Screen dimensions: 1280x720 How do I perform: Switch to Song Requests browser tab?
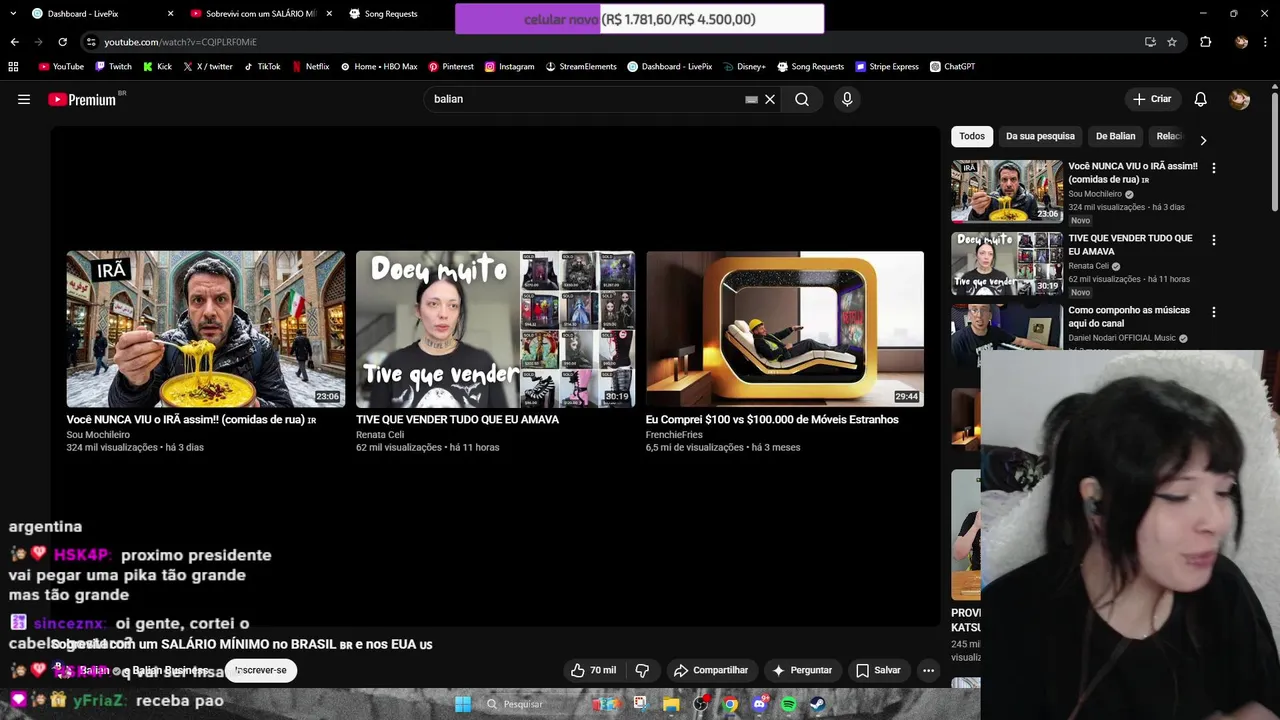click(390, 14)
